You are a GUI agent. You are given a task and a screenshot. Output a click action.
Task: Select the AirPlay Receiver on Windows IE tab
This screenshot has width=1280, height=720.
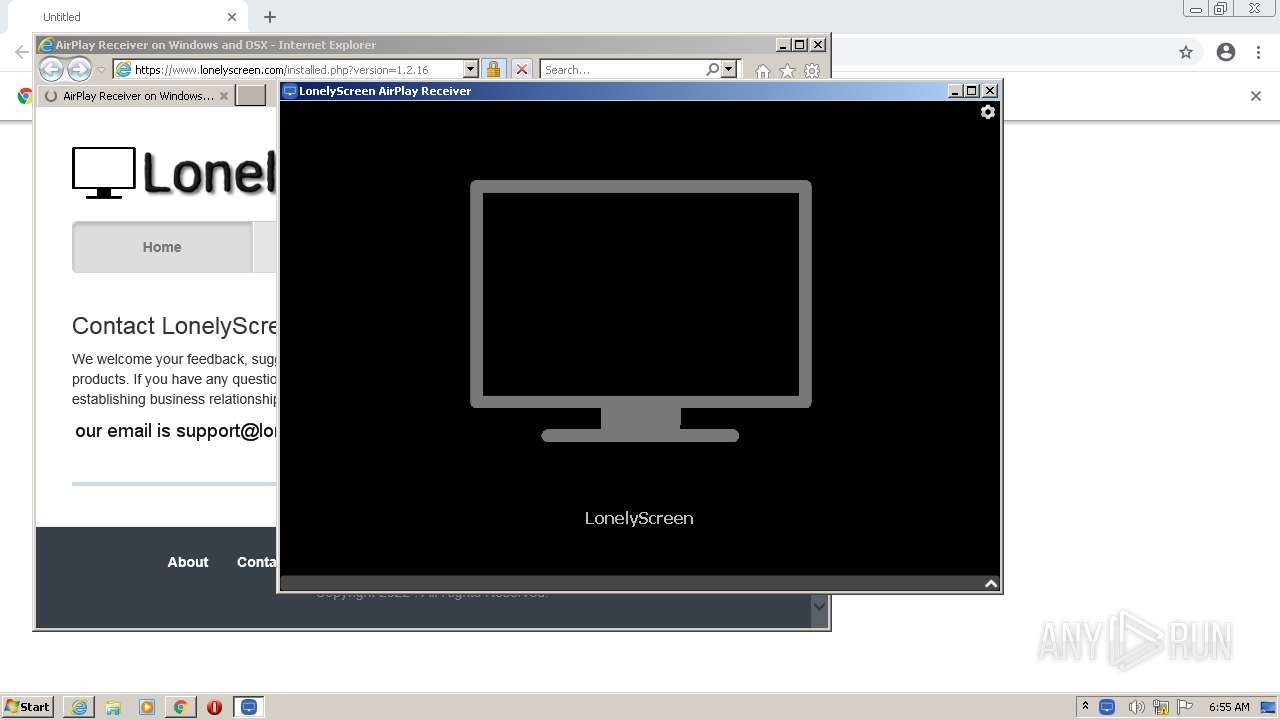(138, 96)
